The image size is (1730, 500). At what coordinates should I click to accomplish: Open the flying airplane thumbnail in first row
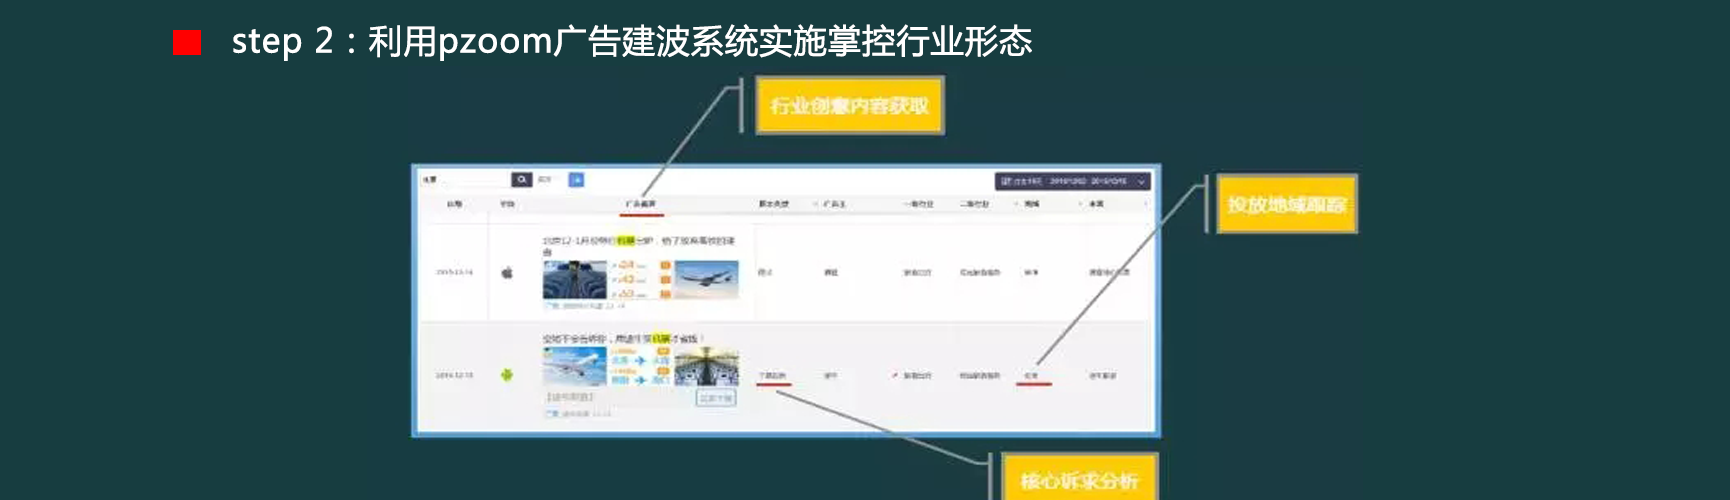707,280
